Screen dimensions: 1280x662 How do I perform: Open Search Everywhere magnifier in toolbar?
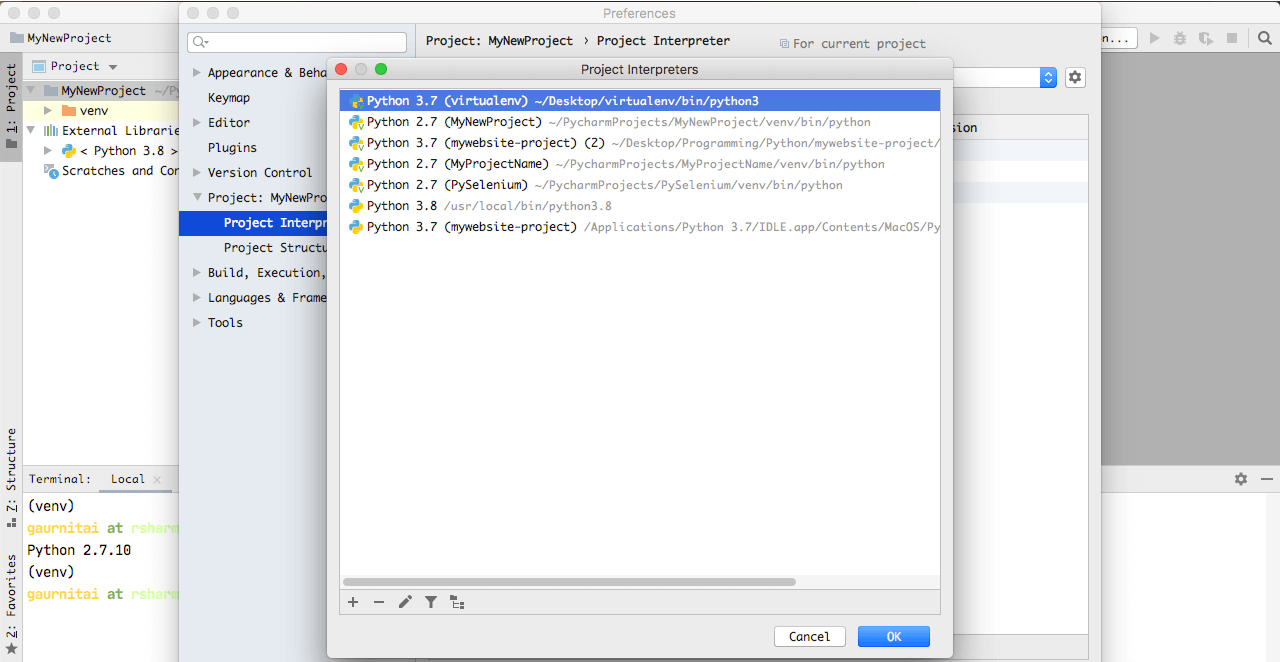pos(1265,38)
